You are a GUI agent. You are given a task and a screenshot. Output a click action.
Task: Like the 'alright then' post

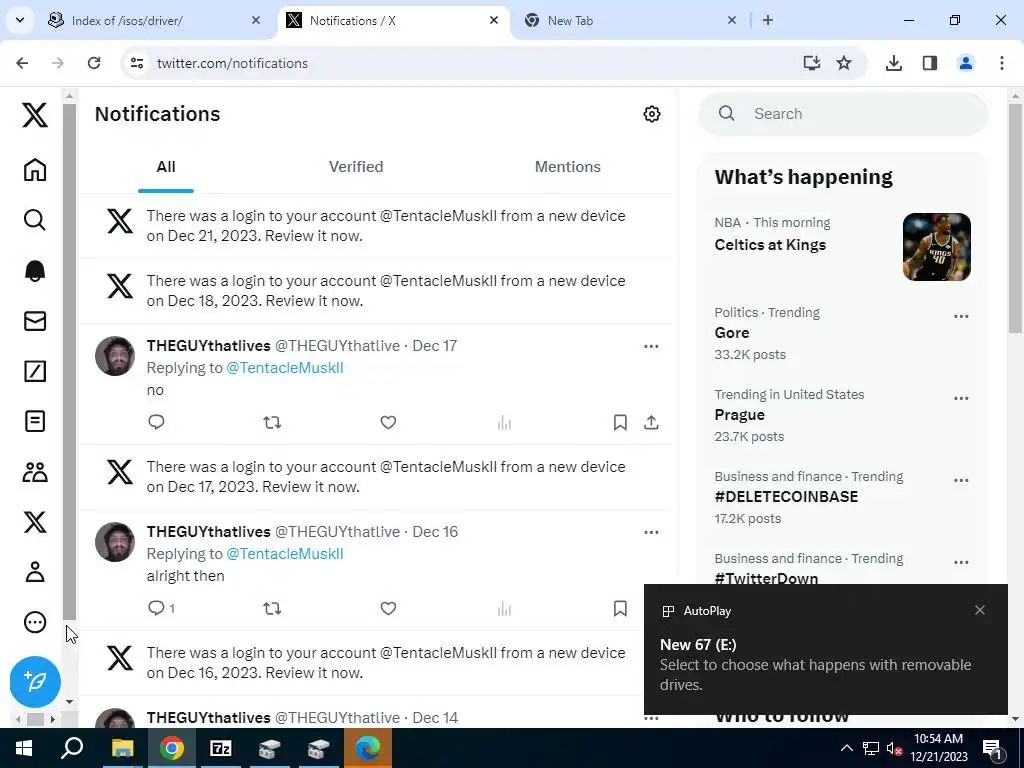click(388, 609)
